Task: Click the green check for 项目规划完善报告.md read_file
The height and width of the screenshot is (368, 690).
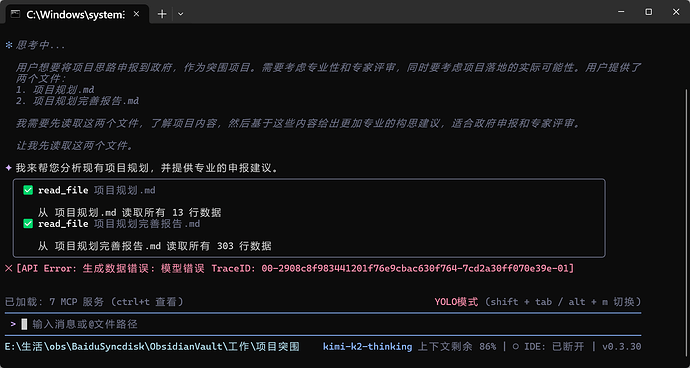Action: [x=28, y=224]
